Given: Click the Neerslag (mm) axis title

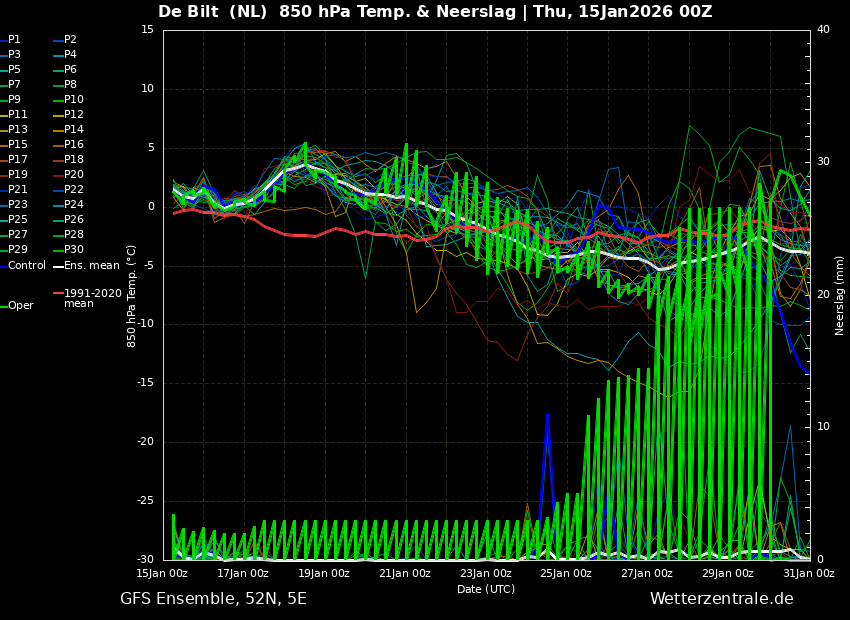Looking at the screenshot, I should click(840, 295).
